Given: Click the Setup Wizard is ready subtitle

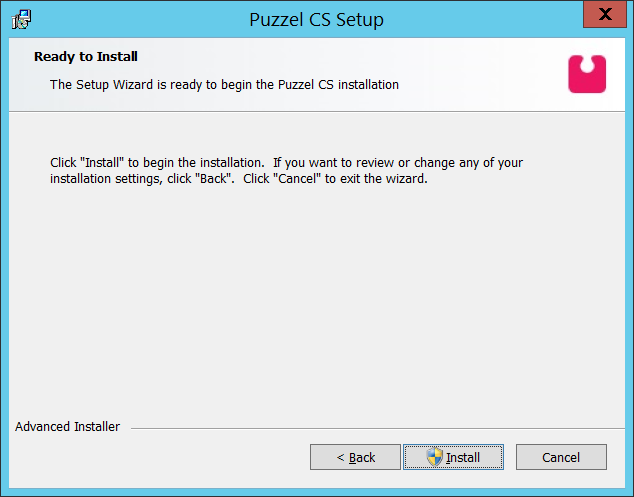Looking at the screenshot, I should [x=224, y=84].
